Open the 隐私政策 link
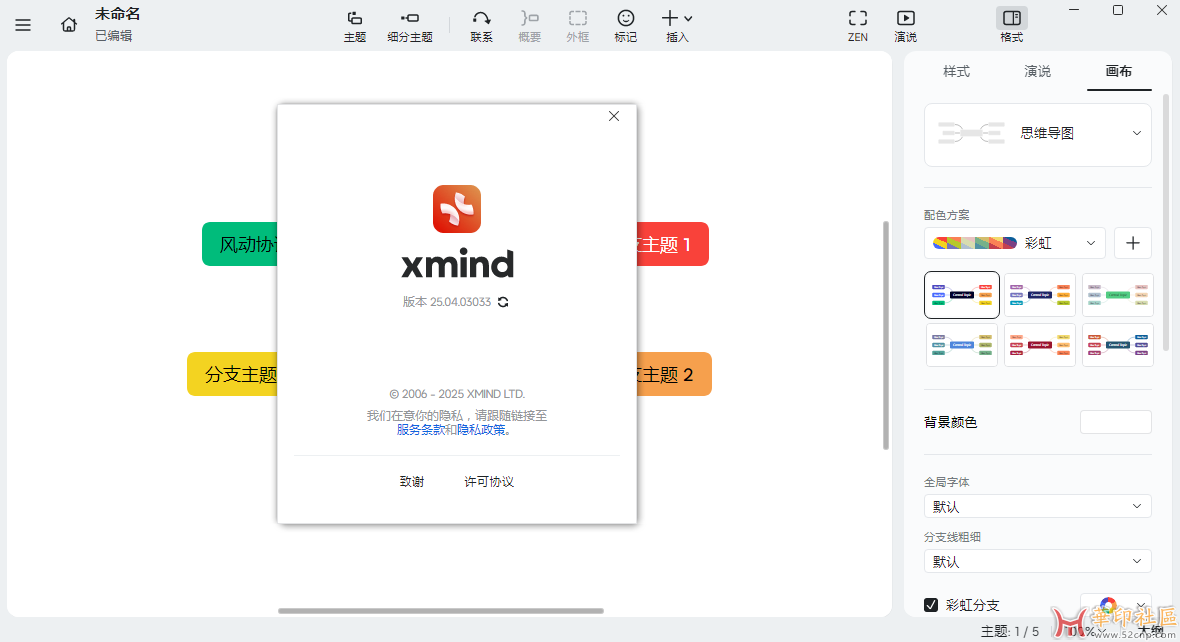Viewport: 1180px width, 642px height. coord(481,430)
